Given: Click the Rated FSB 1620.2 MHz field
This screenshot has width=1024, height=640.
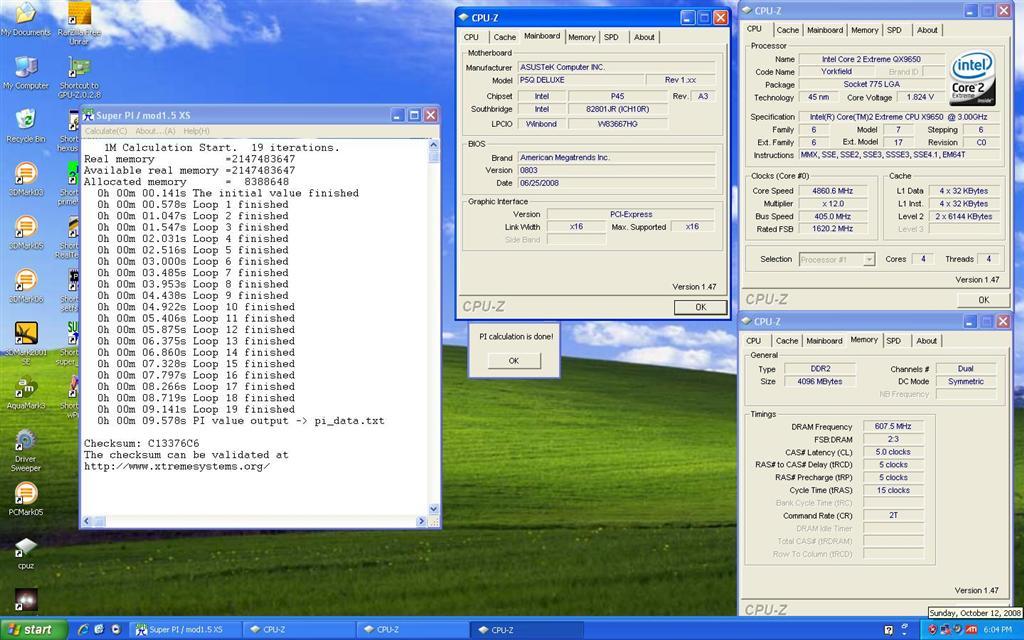Looking at the screenshot, I should coord(832,229).
